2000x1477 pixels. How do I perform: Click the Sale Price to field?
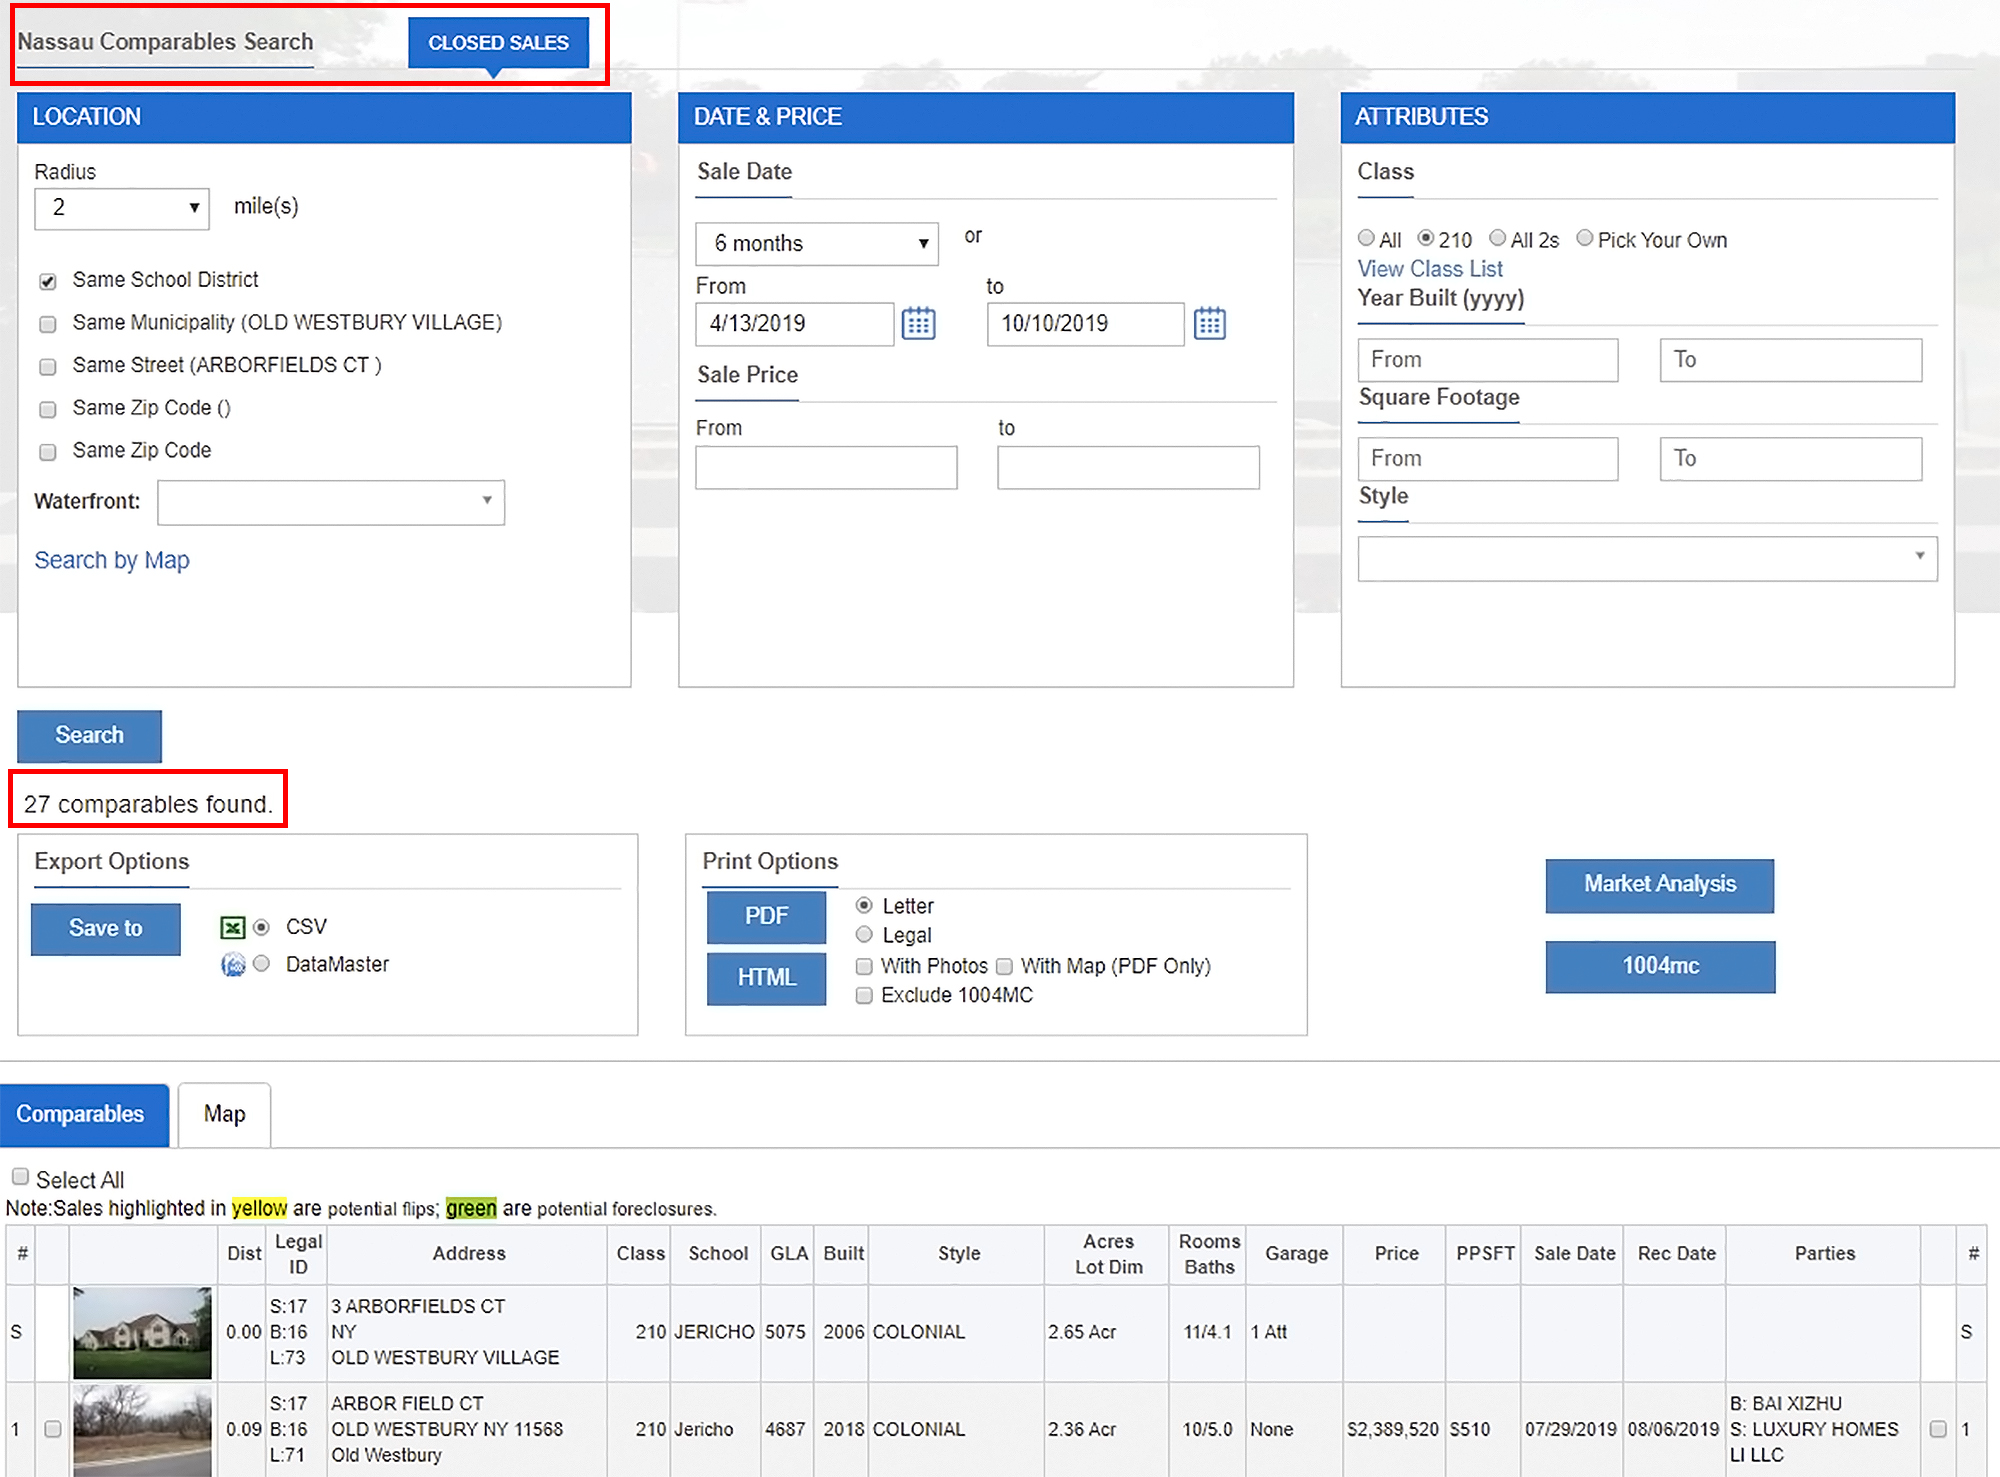click(x=1128, y=467)
